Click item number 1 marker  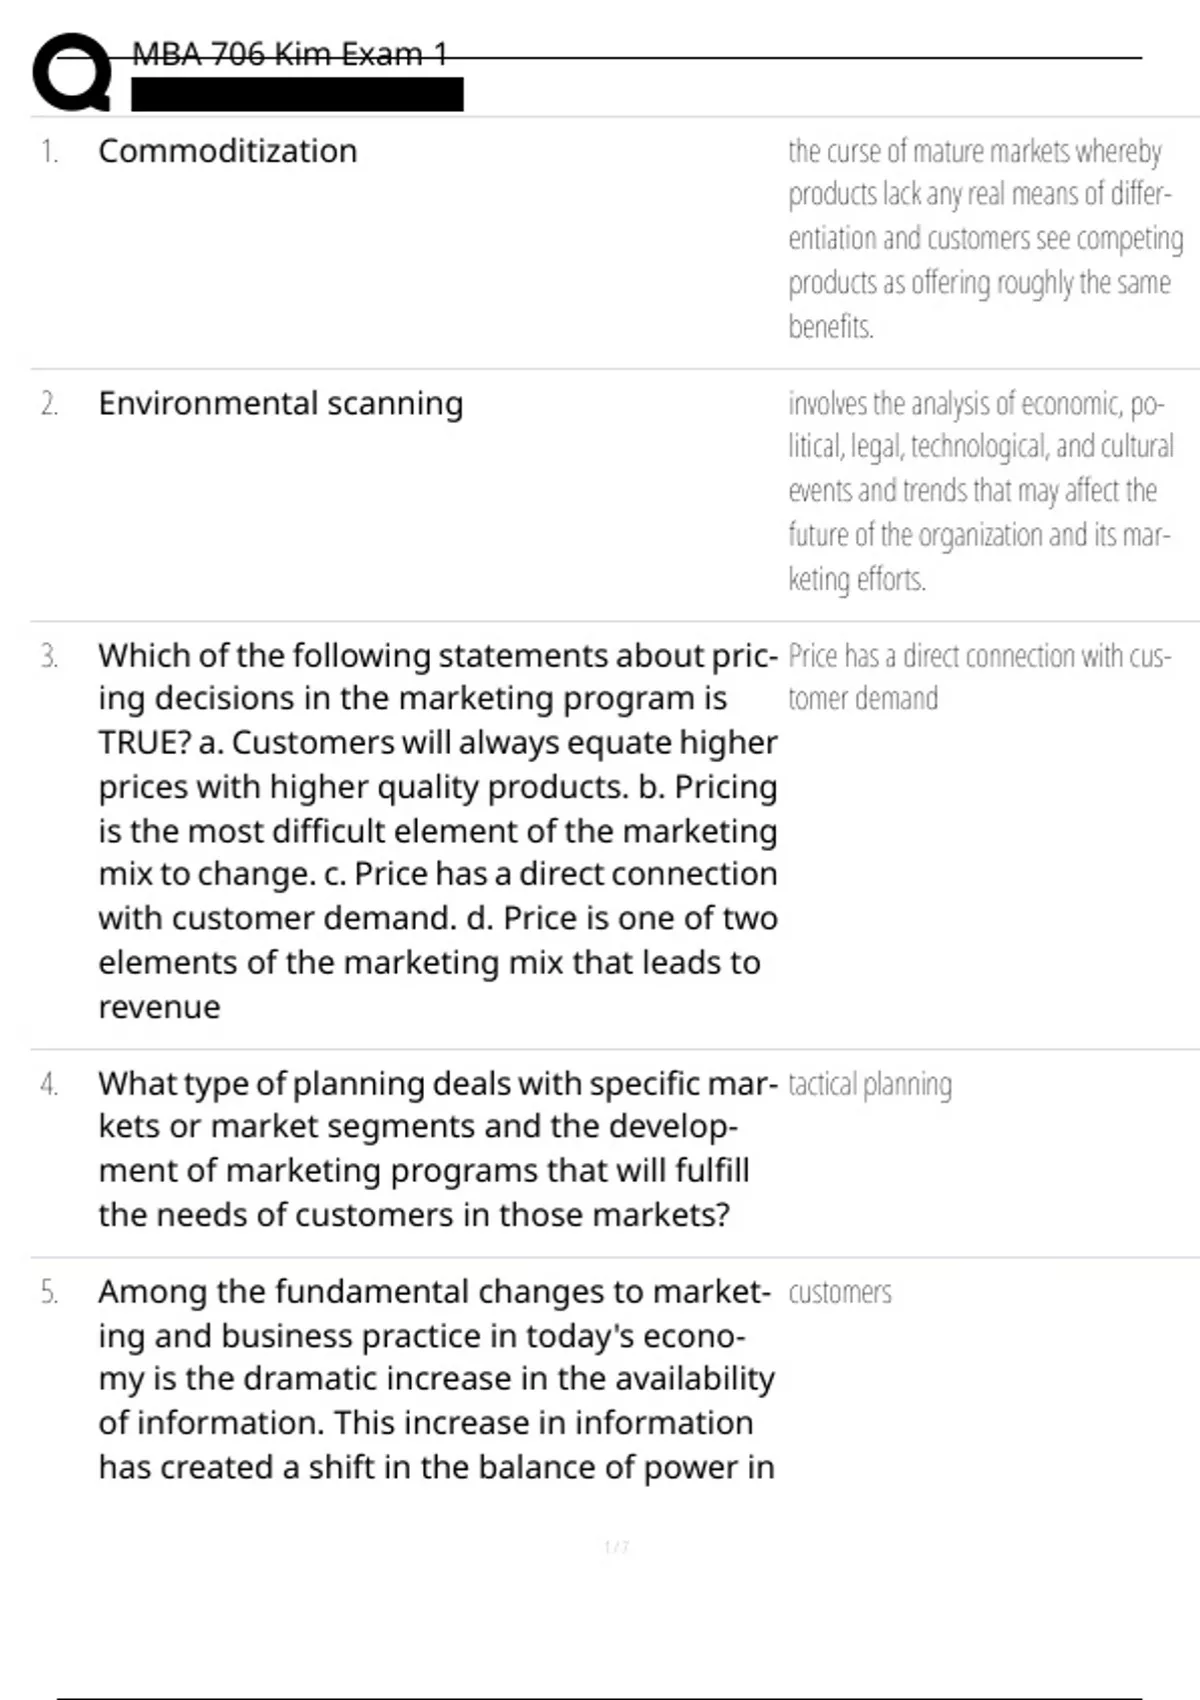click(x=49, y=152)
